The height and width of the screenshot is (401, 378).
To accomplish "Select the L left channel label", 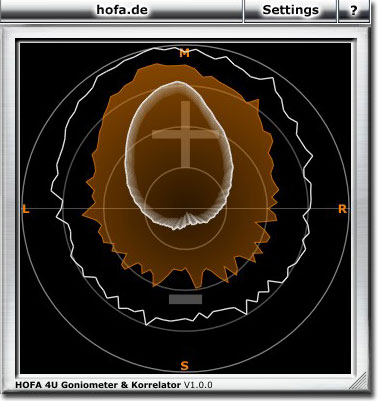I will [x=26, y=210].
